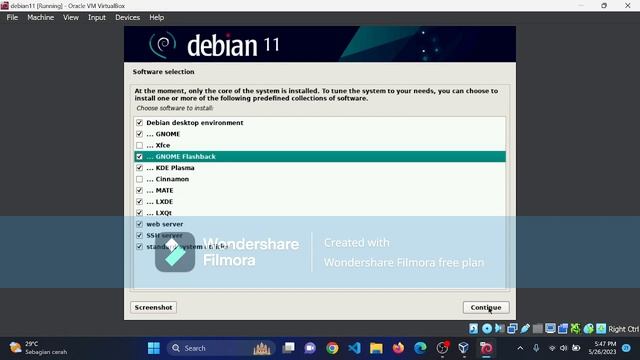Click VirtualBox hard disk activity icon

click(x=473, y=329)
